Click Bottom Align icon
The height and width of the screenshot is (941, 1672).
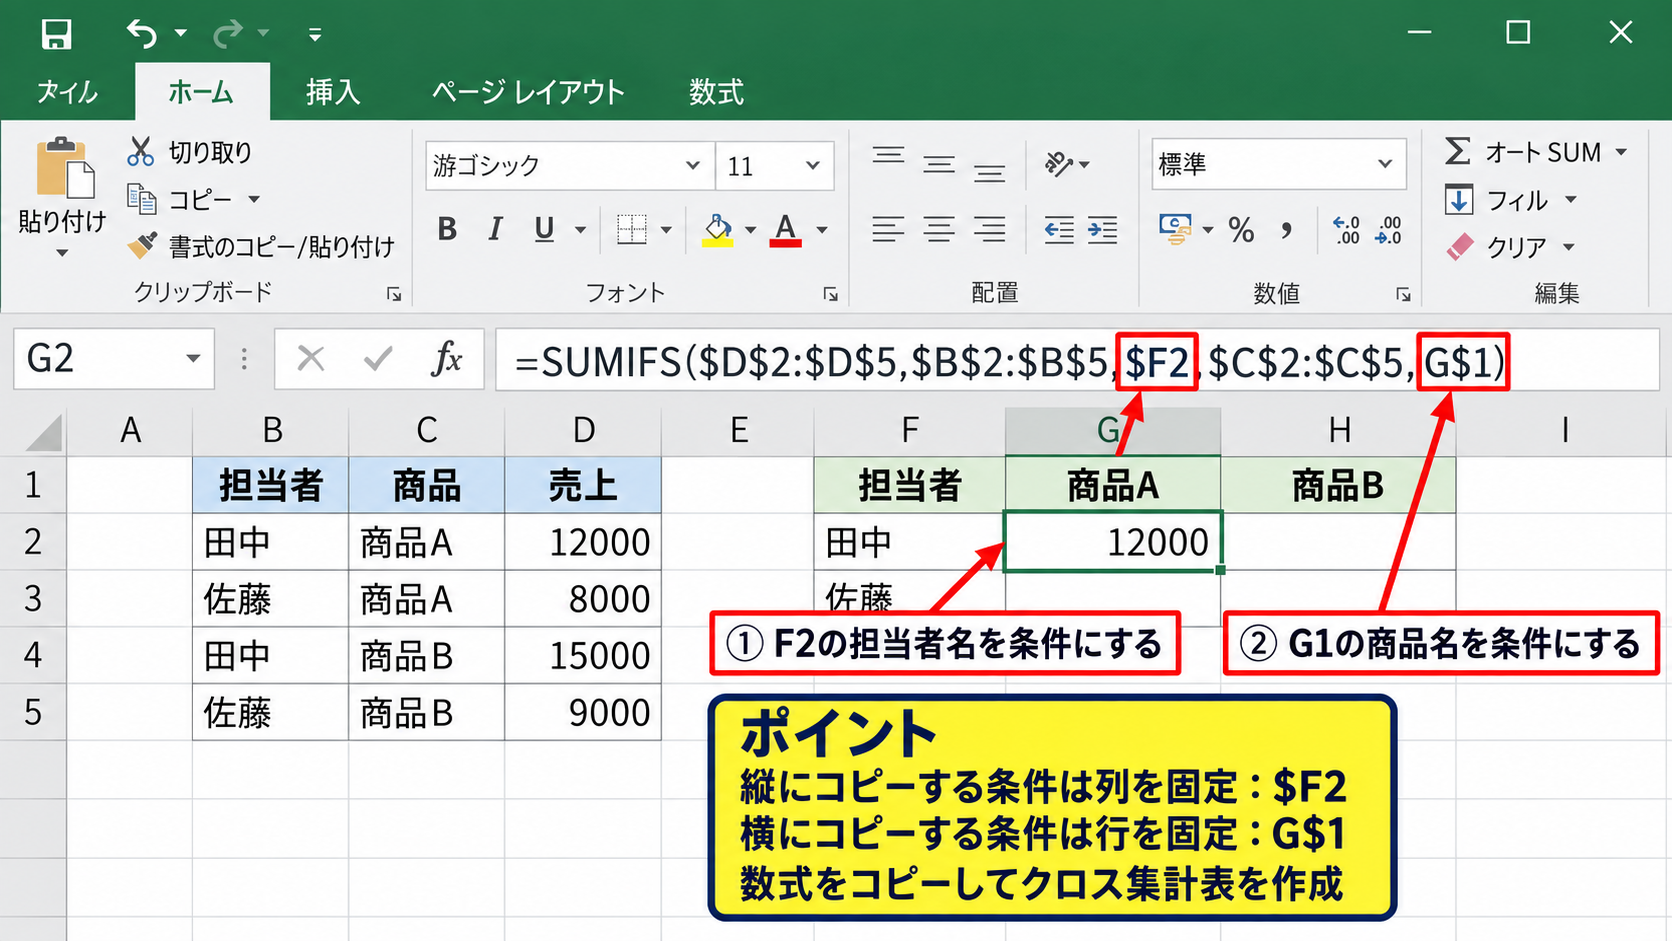[989, 174]
